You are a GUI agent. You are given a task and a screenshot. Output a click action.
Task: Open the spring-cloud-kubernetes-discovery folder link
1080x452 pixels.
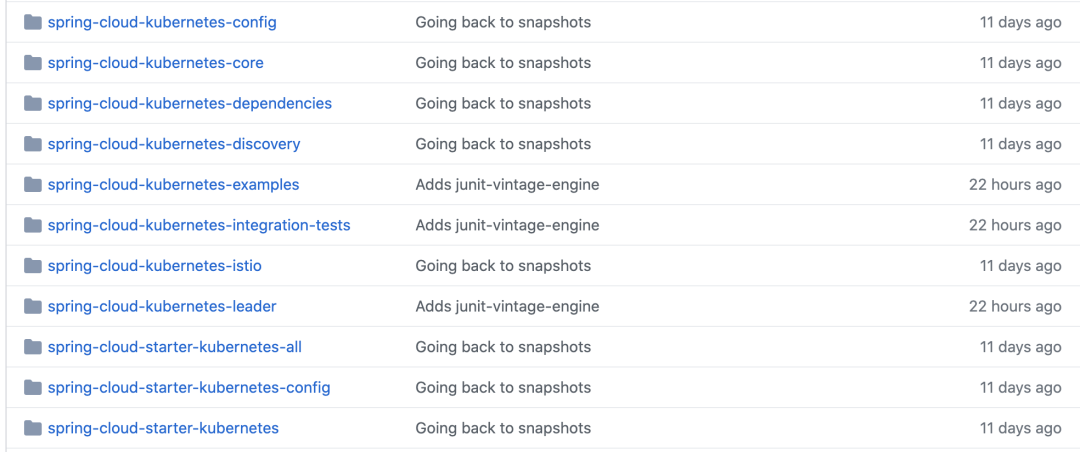tap(174, 144)
